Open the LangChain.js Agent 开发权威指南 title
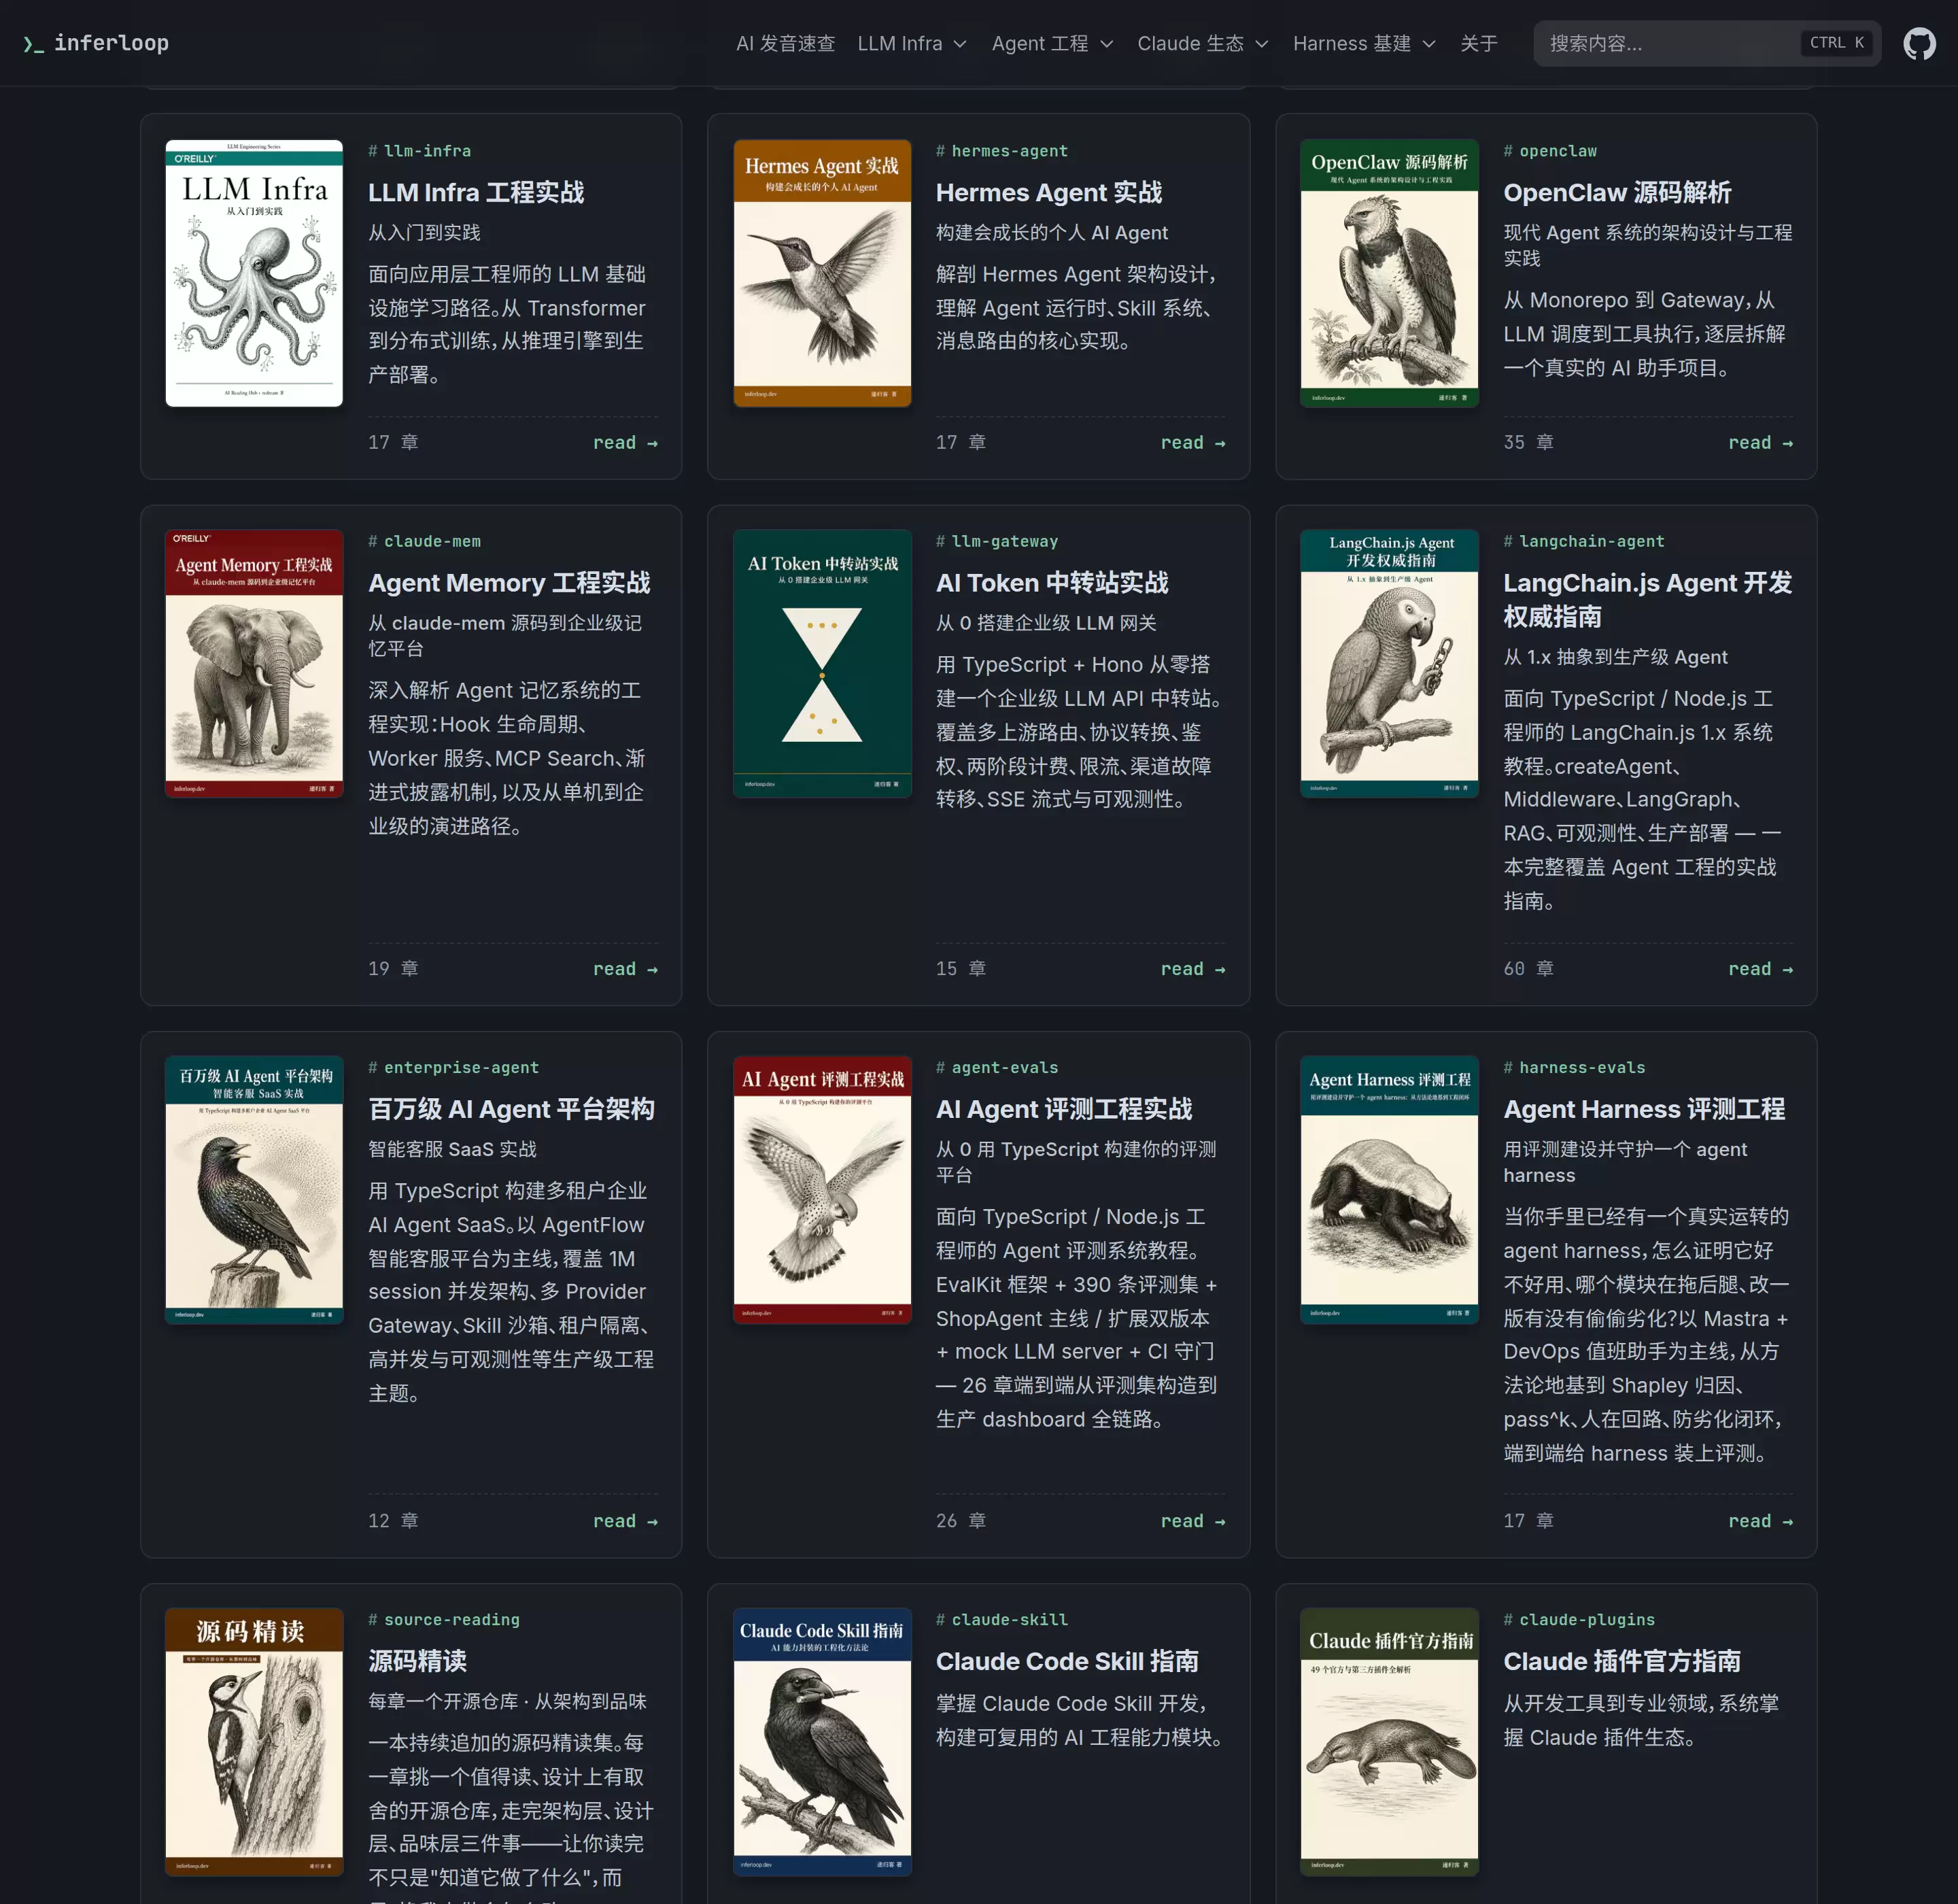The width and height of the screenshot is (1958, 1904). 1648,599
